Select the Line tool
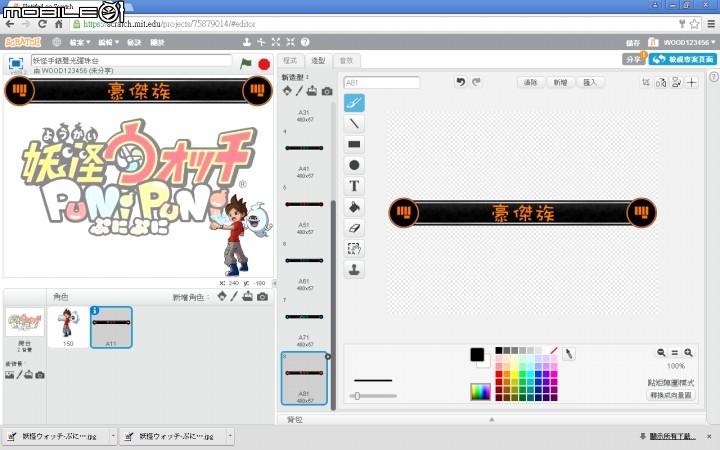Image resolution: width=720 pixels, height=450 pixels. 354,124
